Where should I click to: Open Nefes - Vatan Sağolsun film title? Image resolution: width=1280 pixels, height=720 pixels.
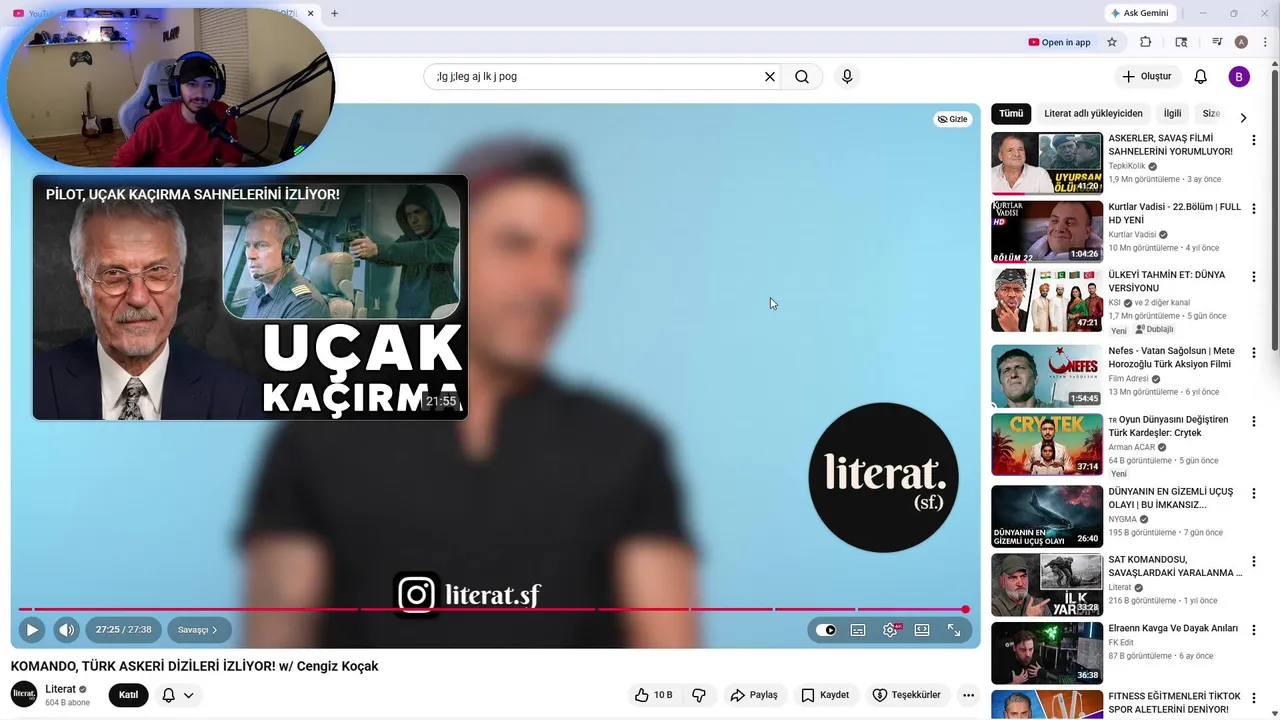coord(1171,357)
